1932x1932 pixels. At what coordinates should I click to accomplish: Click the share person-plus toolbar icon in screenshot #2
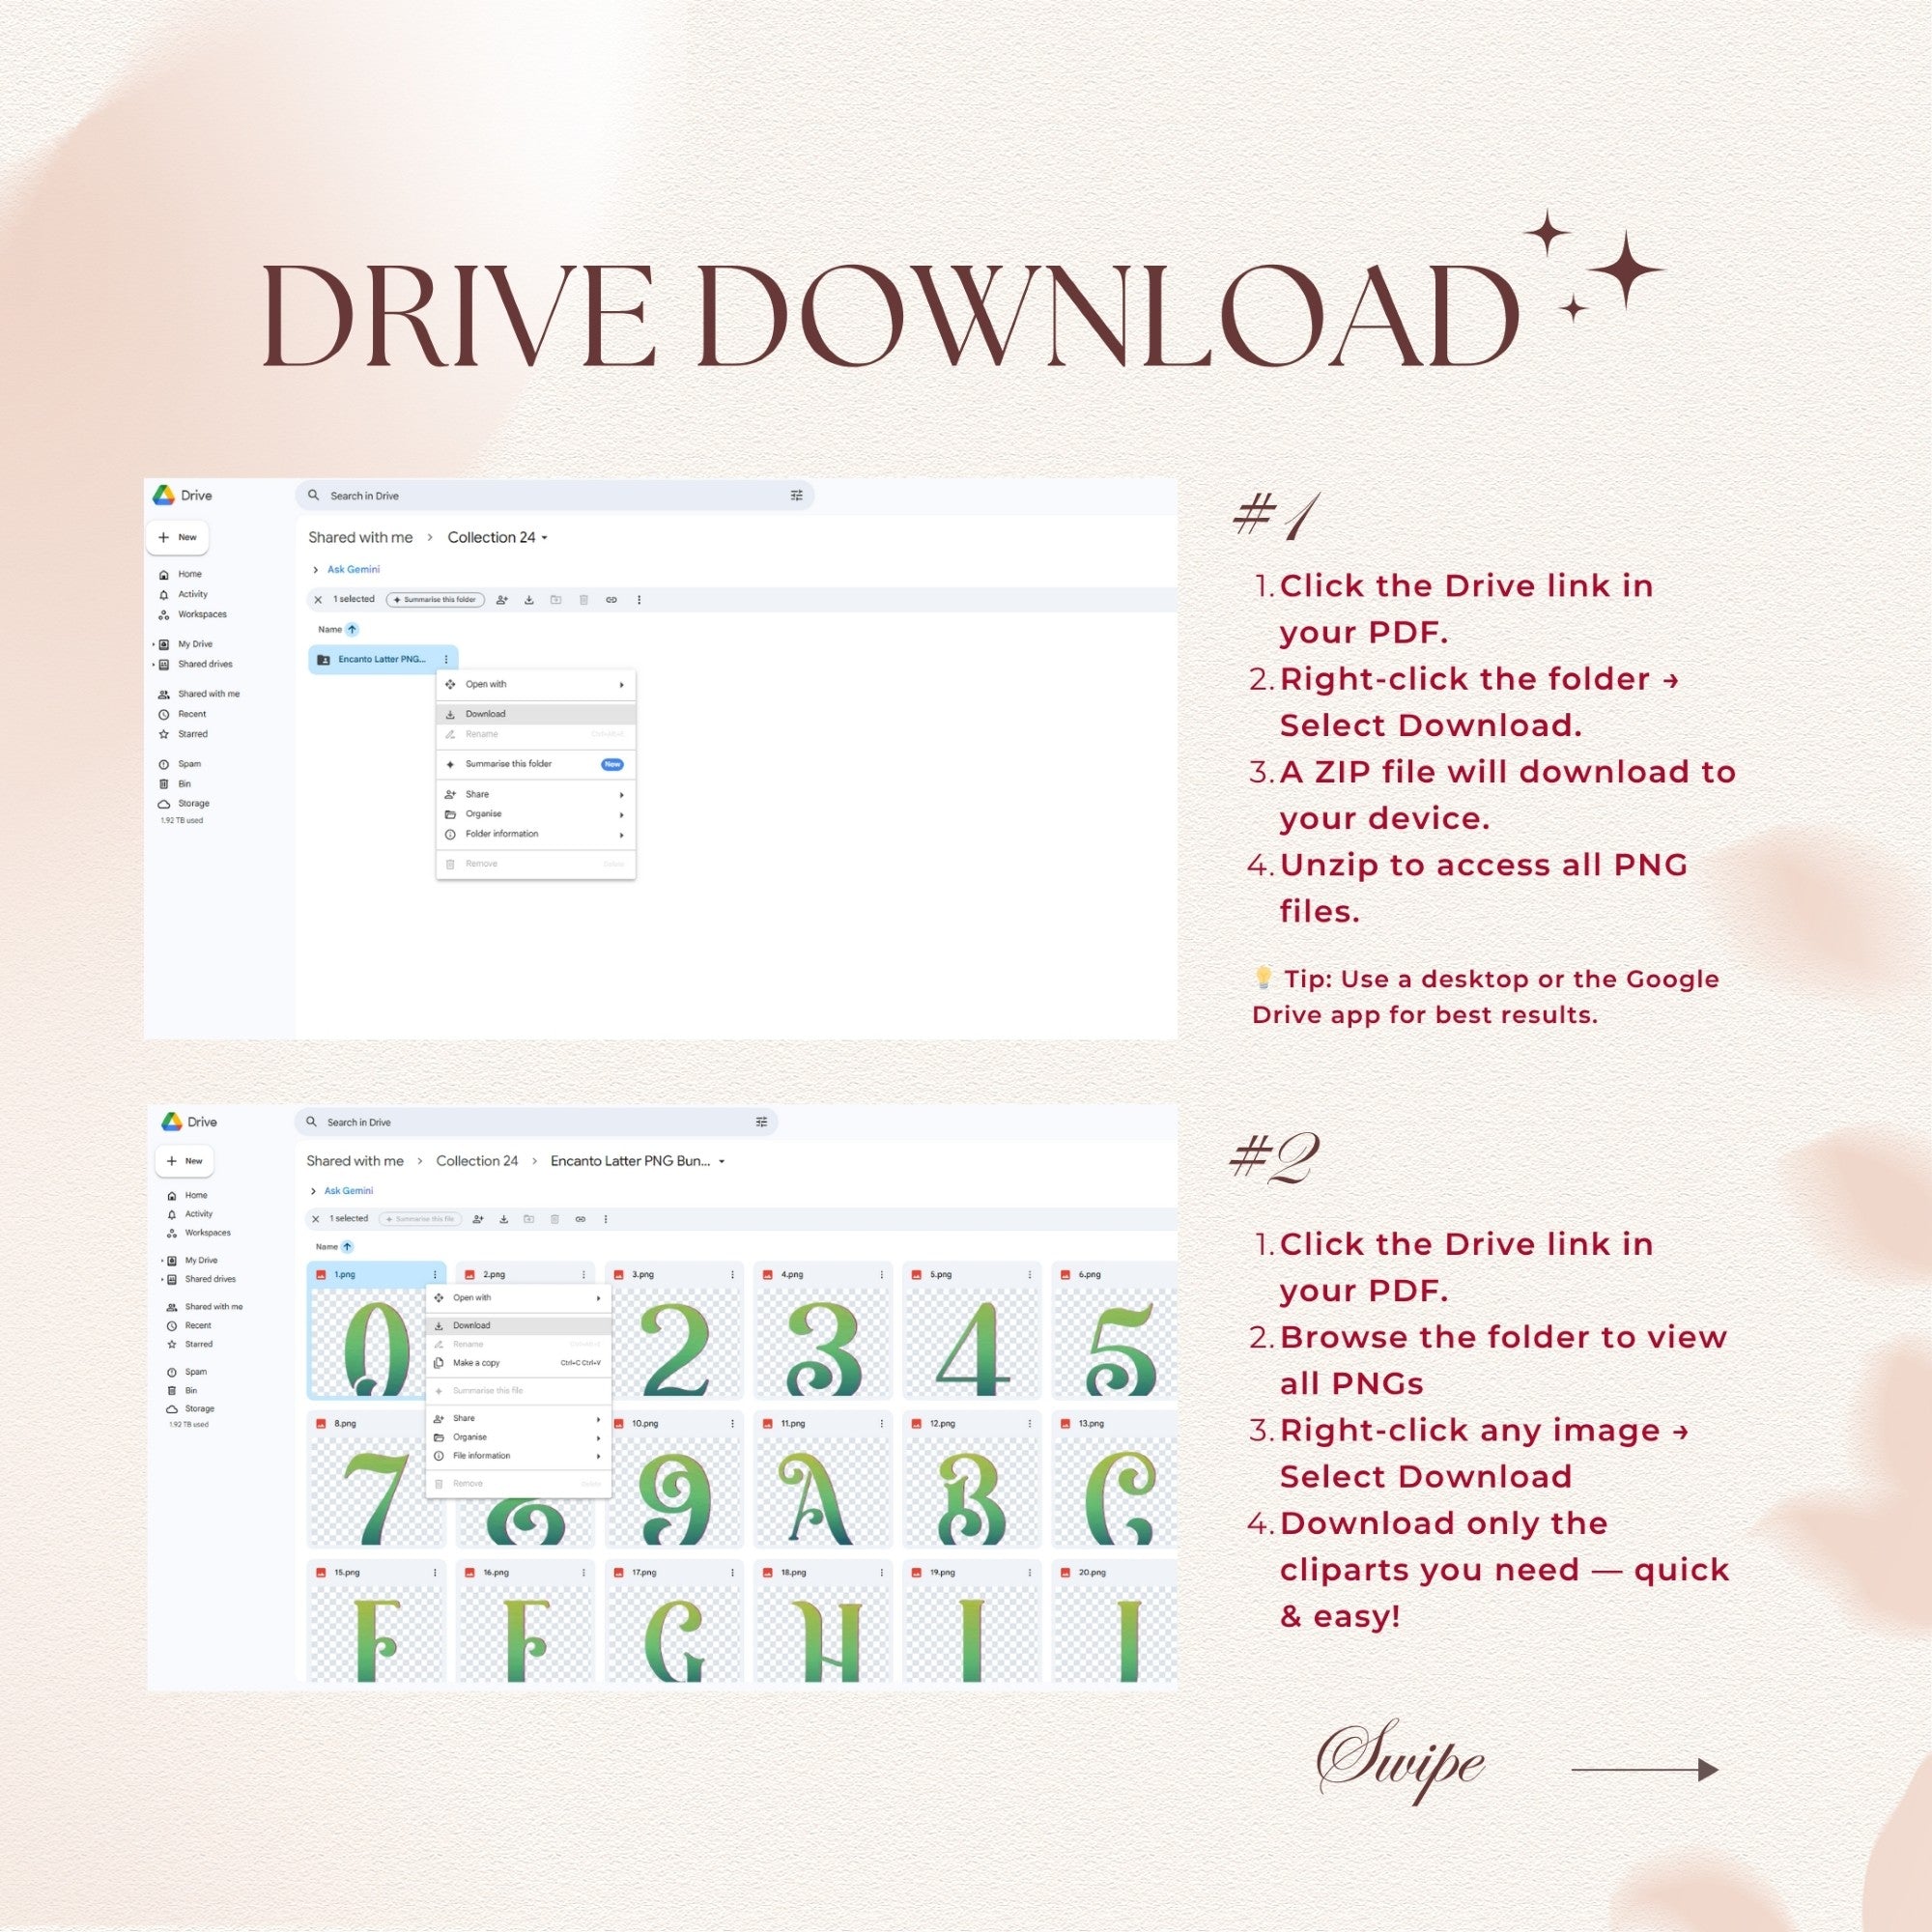coord(478,1219)
